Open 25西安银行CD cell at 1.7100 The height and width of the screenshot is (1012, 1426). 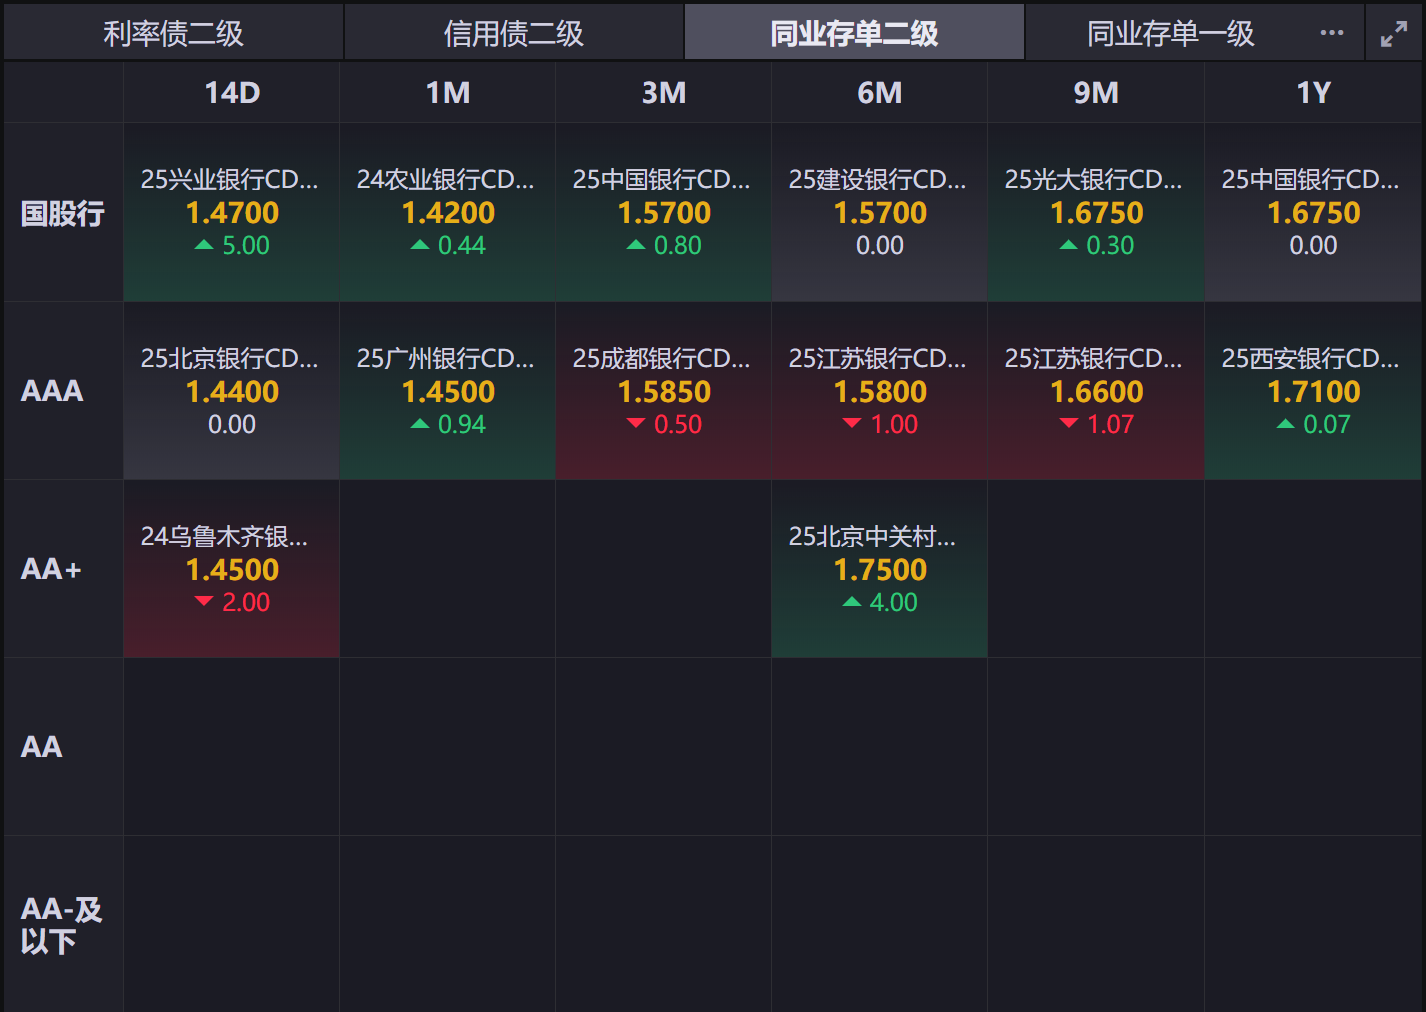point(1314,391)
